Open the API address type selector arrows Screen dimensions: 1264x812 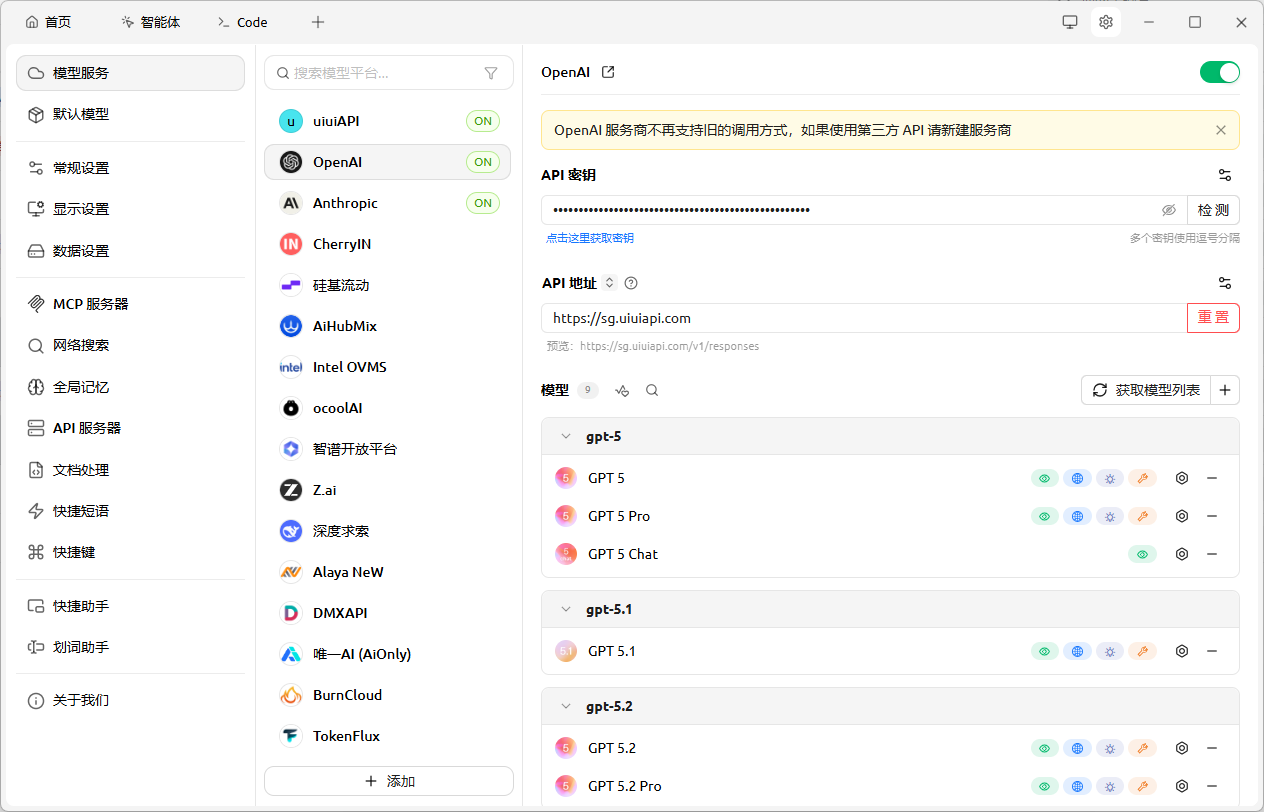(610, 283)
